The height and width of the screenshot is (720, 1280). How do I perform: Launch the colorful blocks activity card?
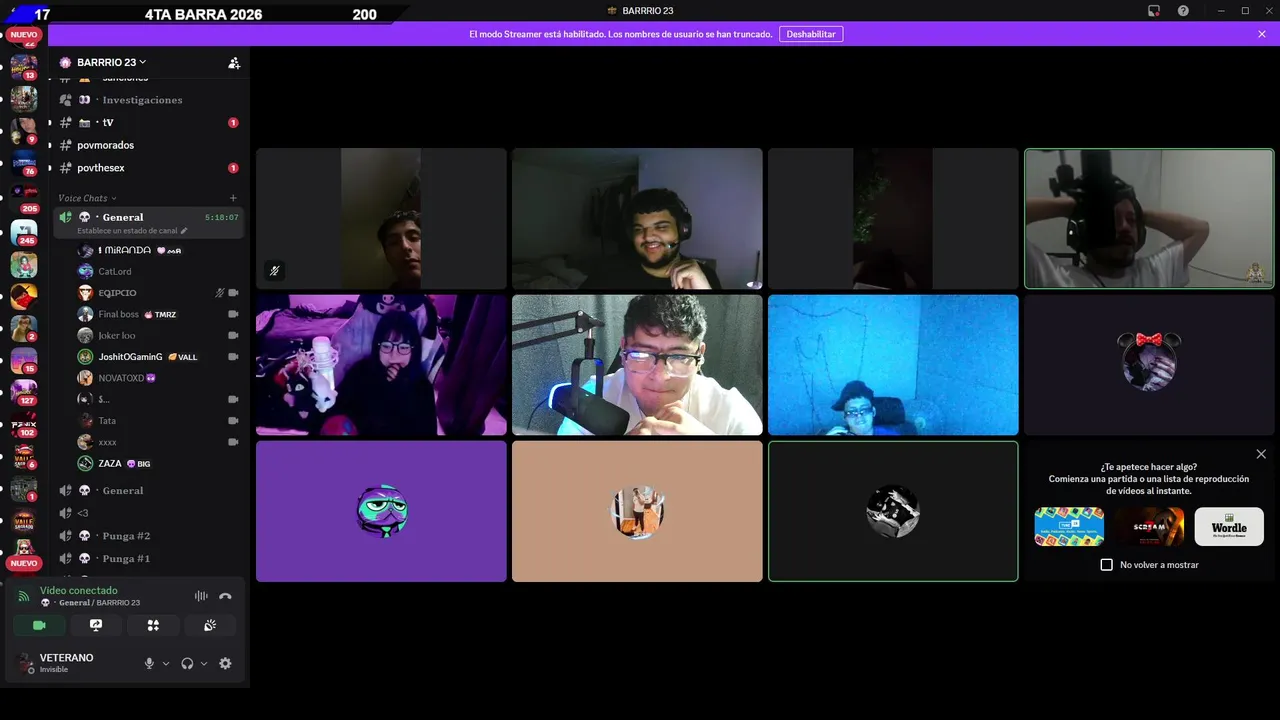point(1069,527)
